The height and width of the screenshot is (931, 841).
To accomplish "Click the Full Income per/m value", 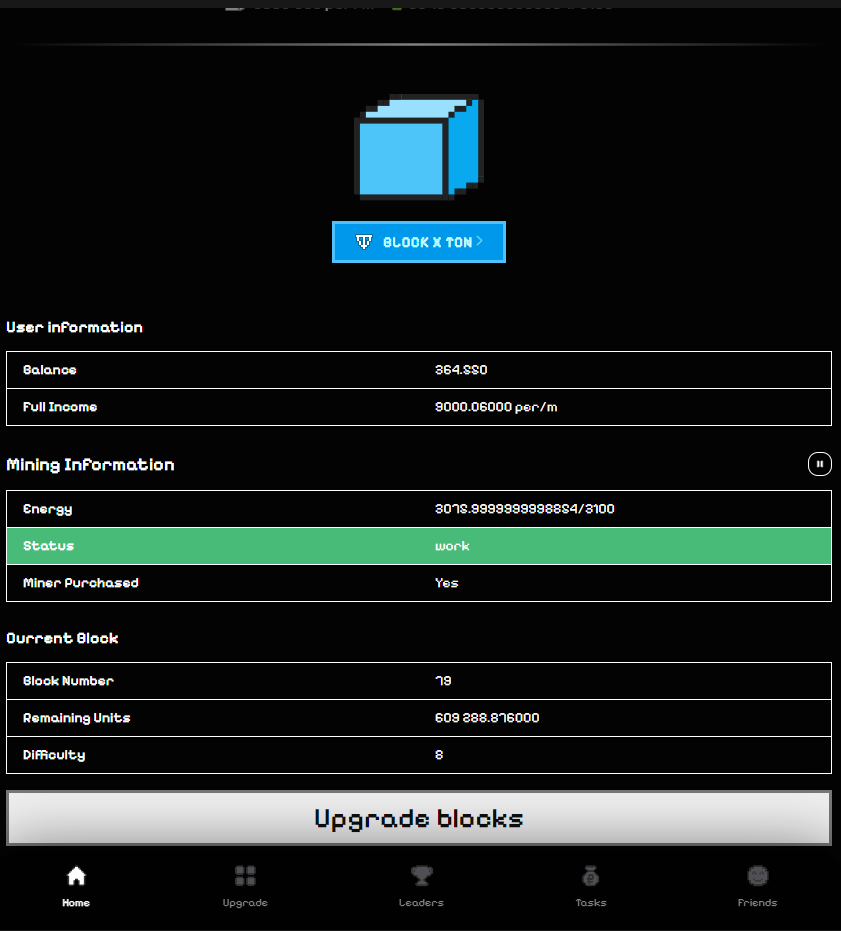I will point(496,407).
